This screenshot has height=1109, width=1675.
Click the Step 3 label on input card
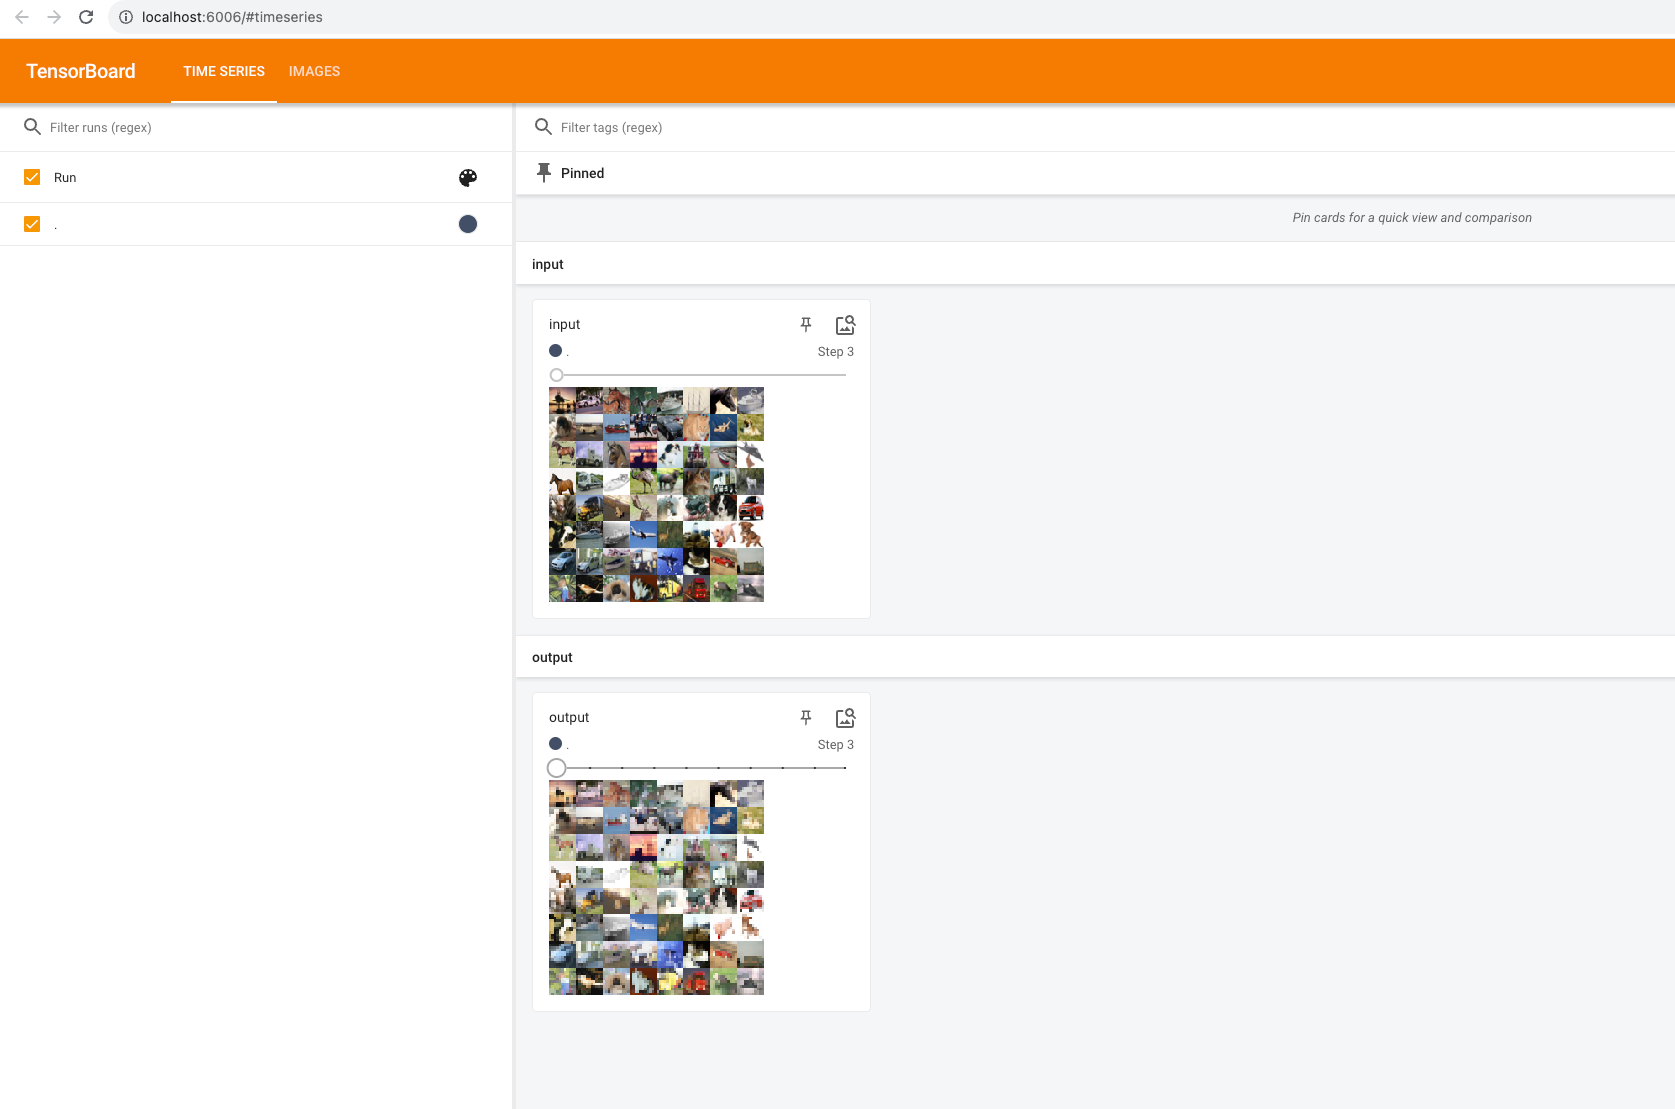tap(836, 352)
